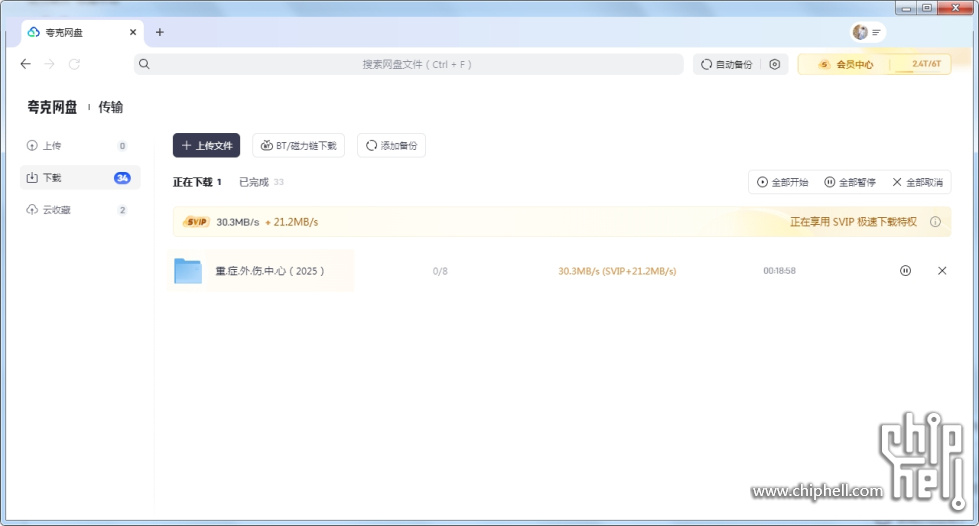Click the 0/8 progress count

pos(440,271)
